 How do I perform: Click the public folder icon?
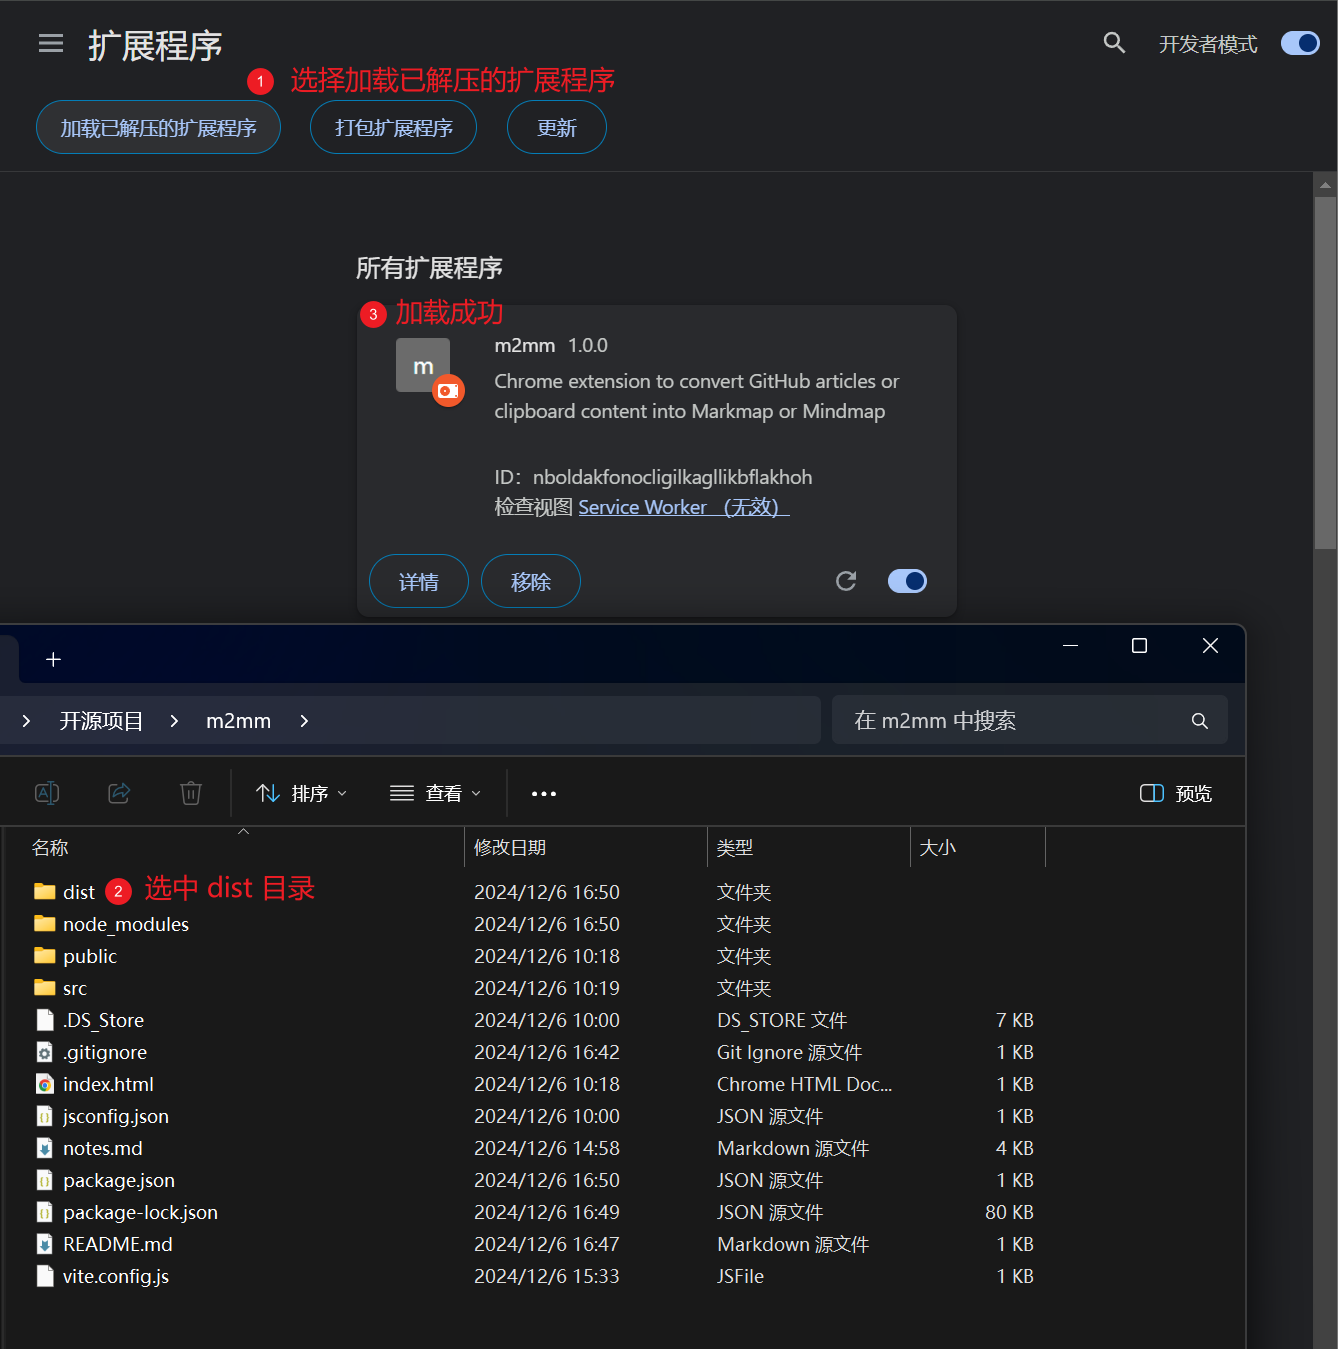[45, 955]
